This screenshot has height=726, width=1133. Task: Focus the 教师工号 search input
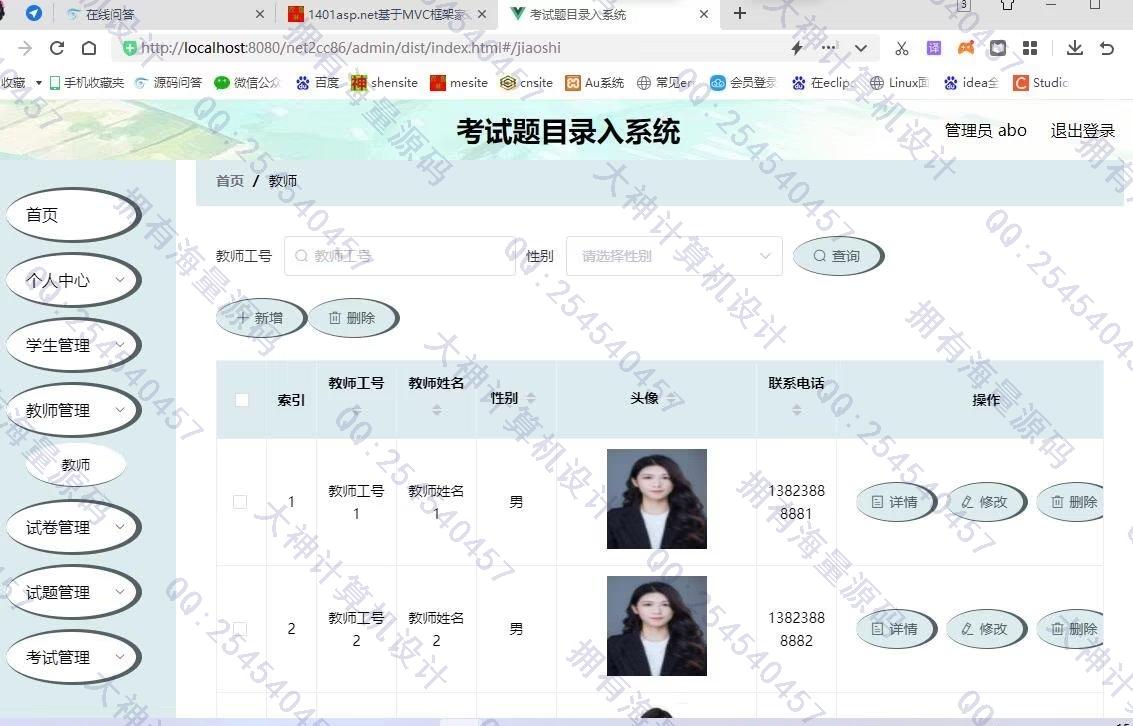click(x=400, y=256)
